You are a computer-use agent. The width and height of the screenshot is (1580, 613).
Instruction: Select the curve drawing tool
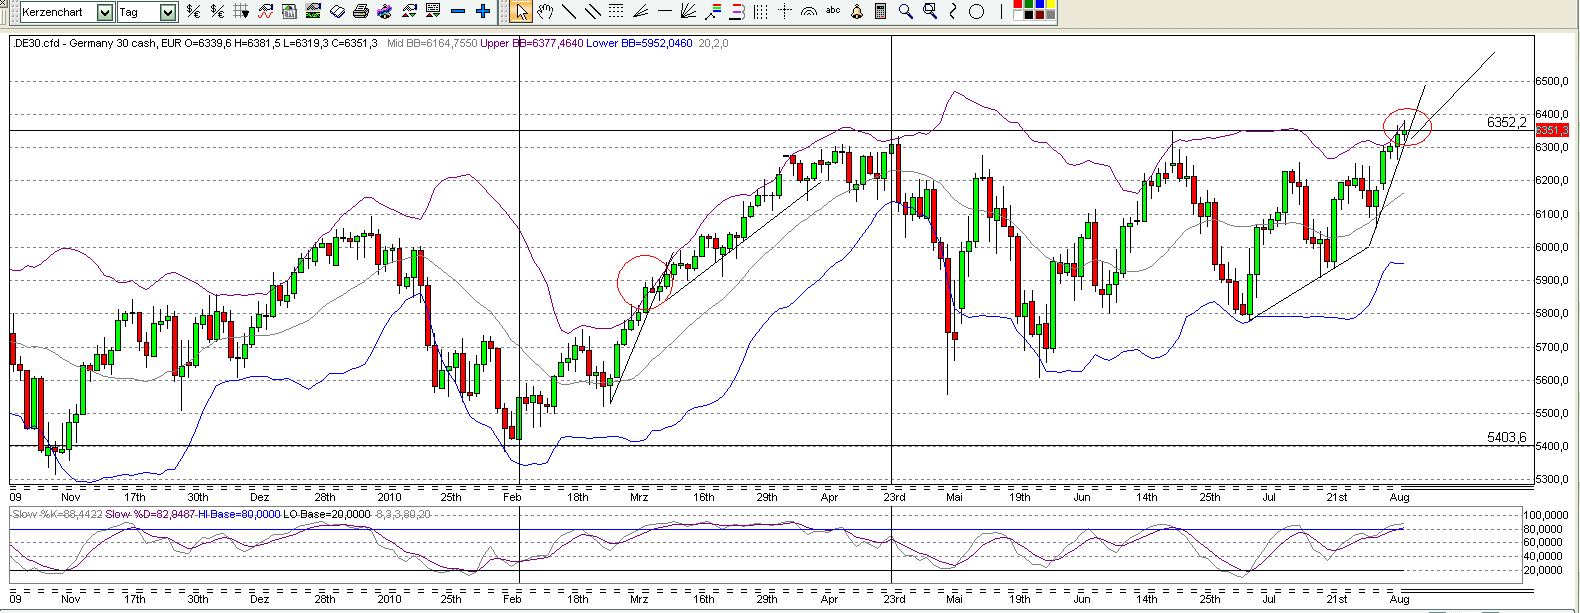[953, 11]
